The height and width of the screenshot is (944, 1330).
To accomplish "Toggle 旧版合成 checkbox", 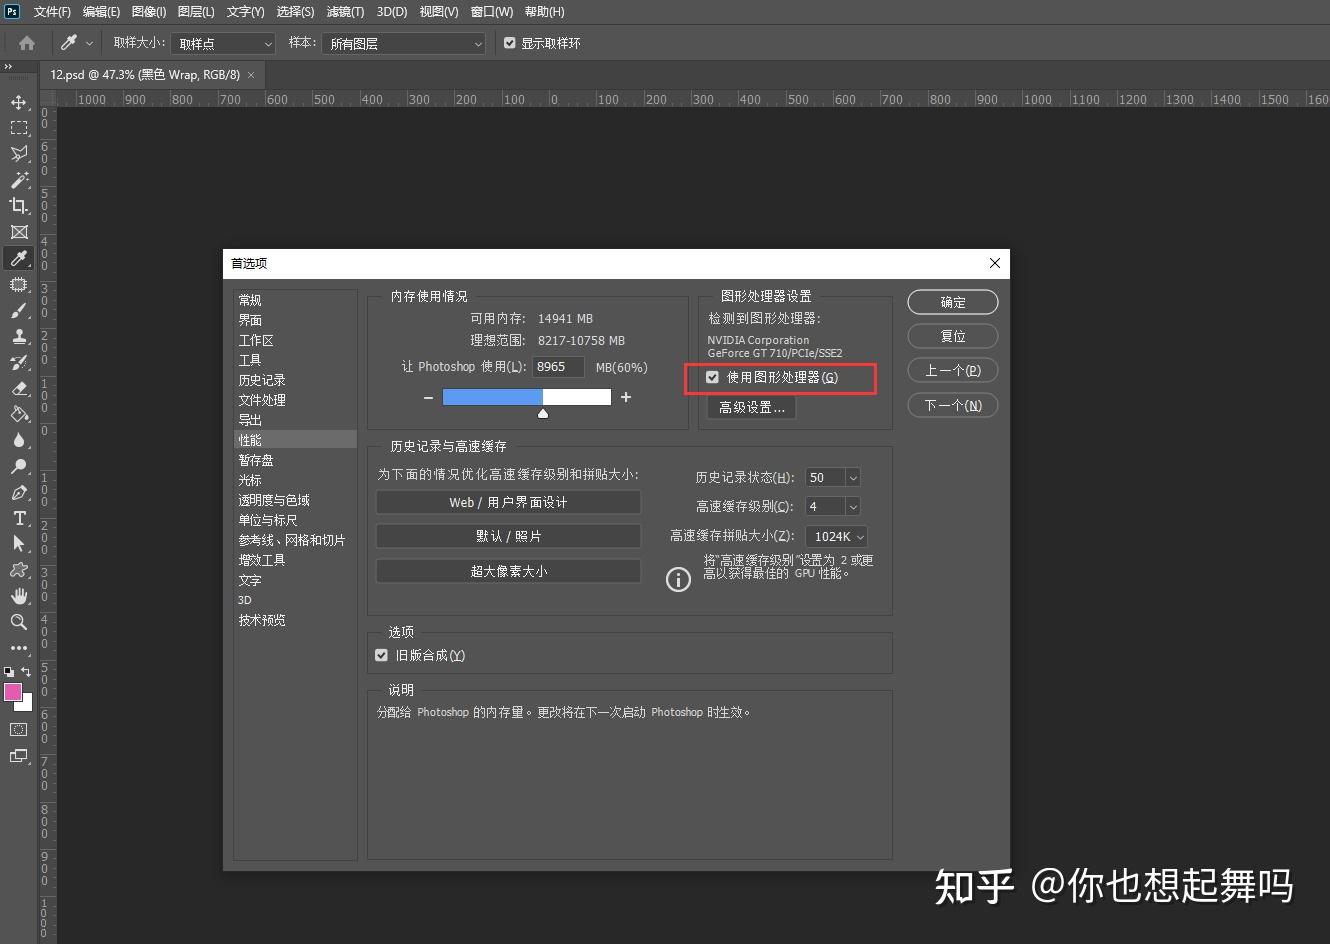I will [x=381, y=656].
